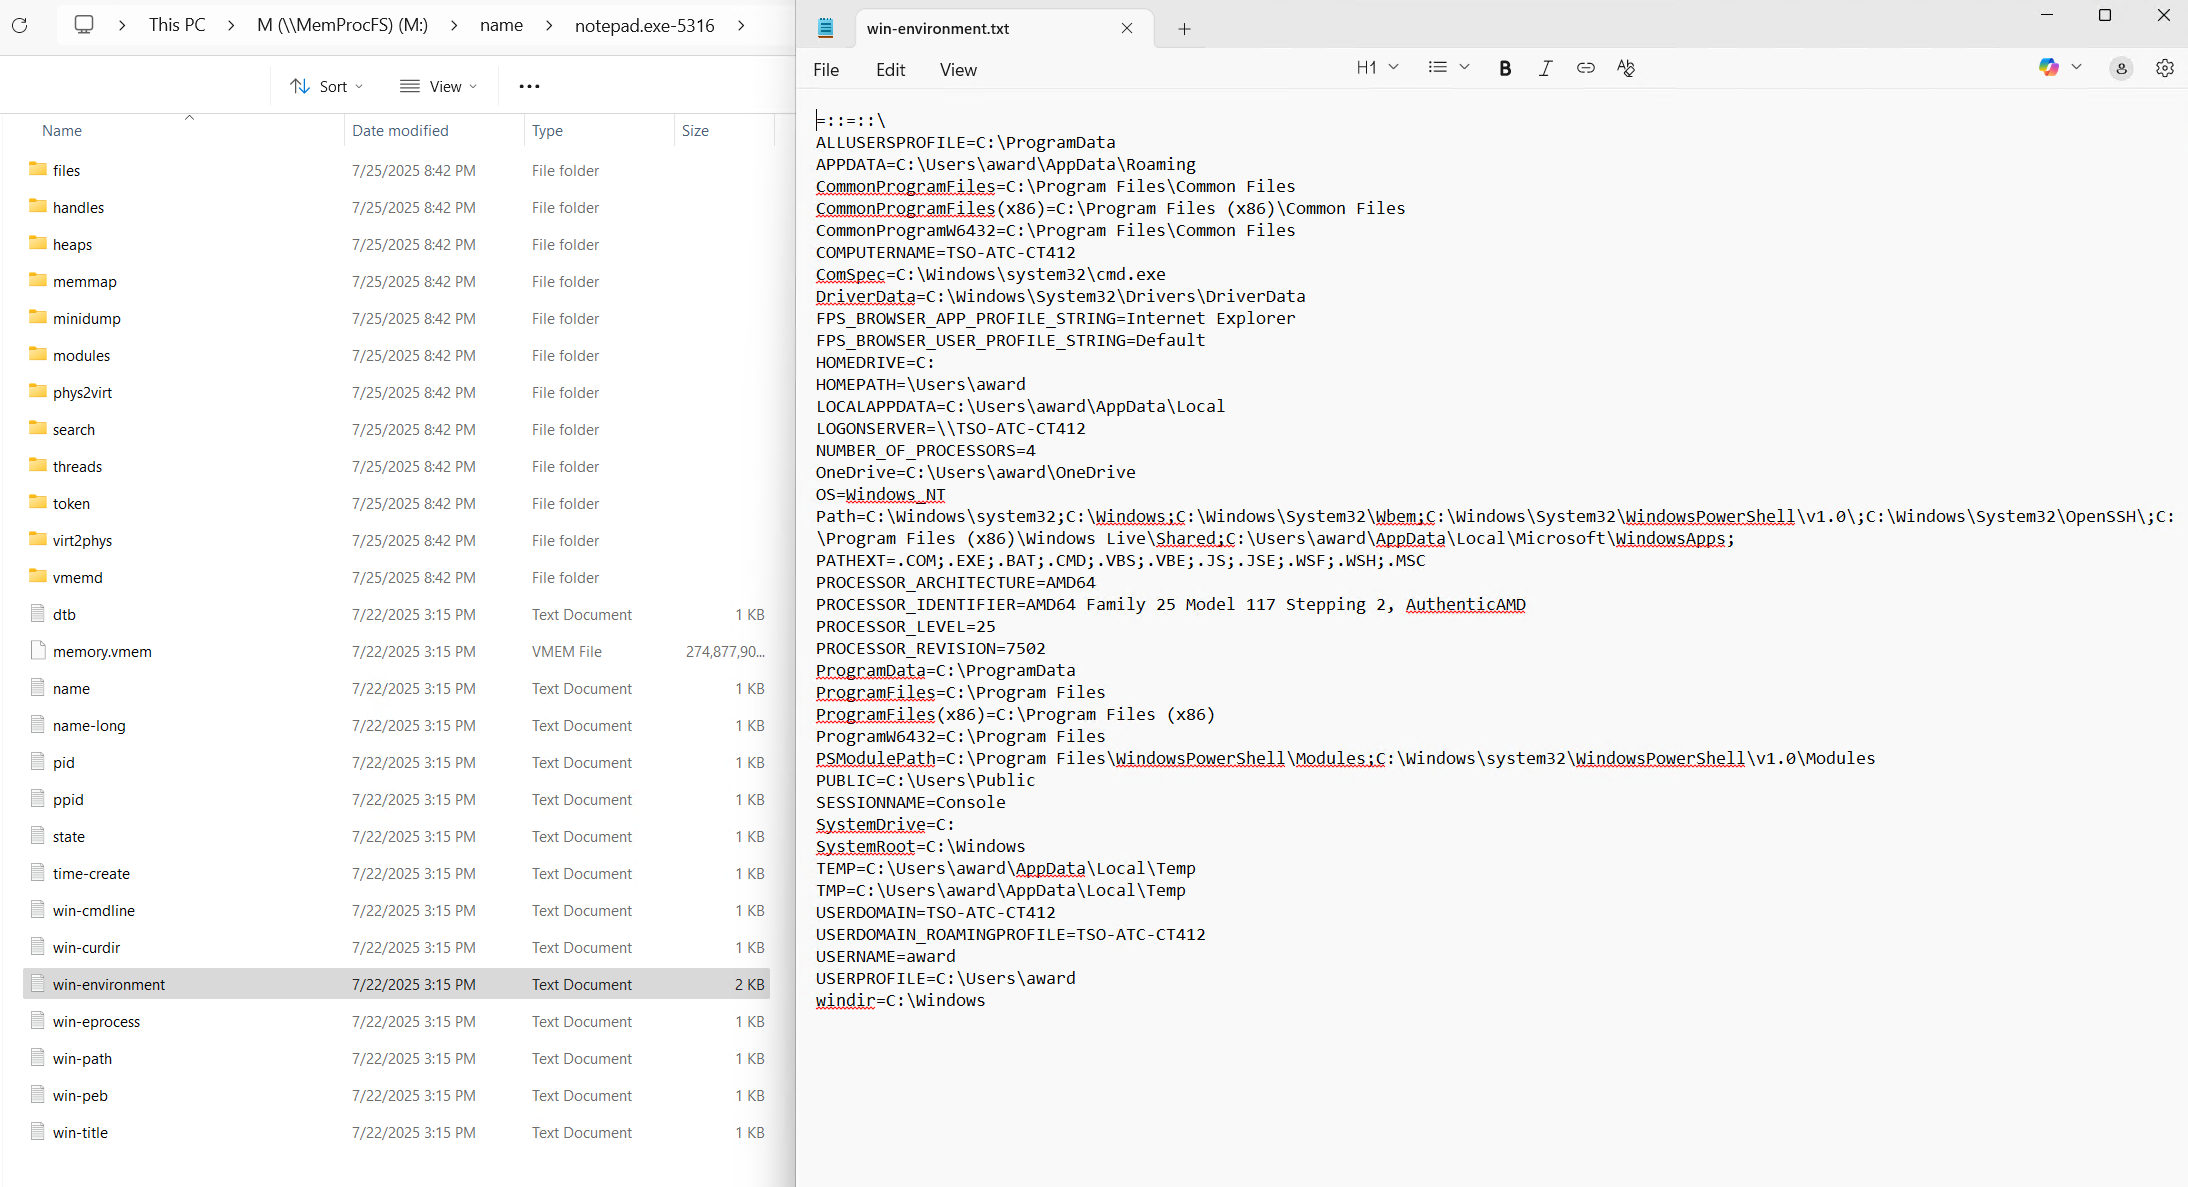
Task: Open the Copilot icon in Notepad
Action: click(x=2048, y=67)
